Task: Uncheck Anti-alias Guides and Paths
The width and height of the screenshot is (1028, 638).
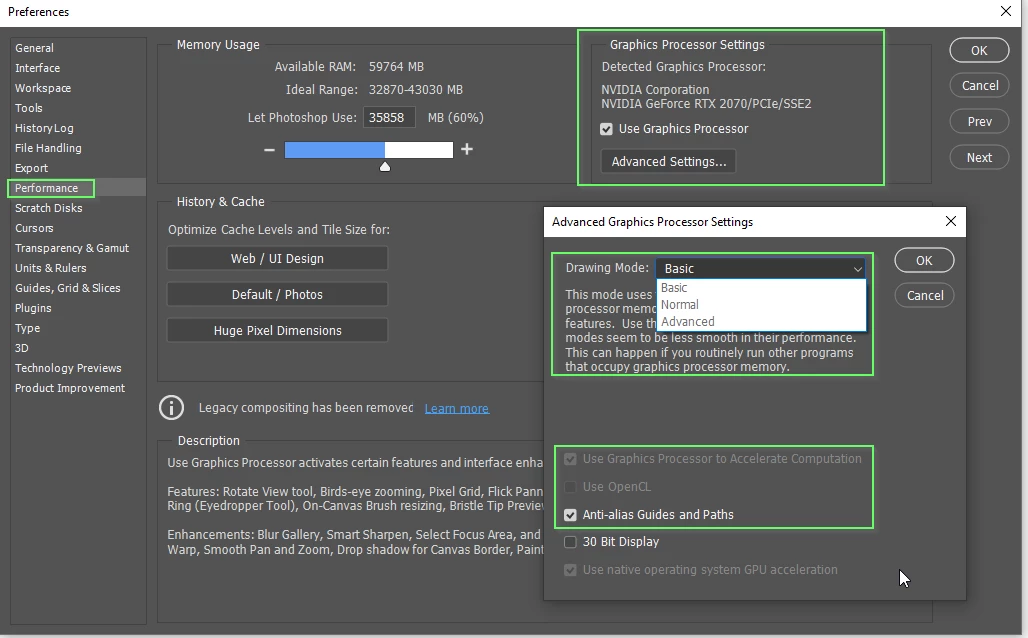Action: point(570,515)
